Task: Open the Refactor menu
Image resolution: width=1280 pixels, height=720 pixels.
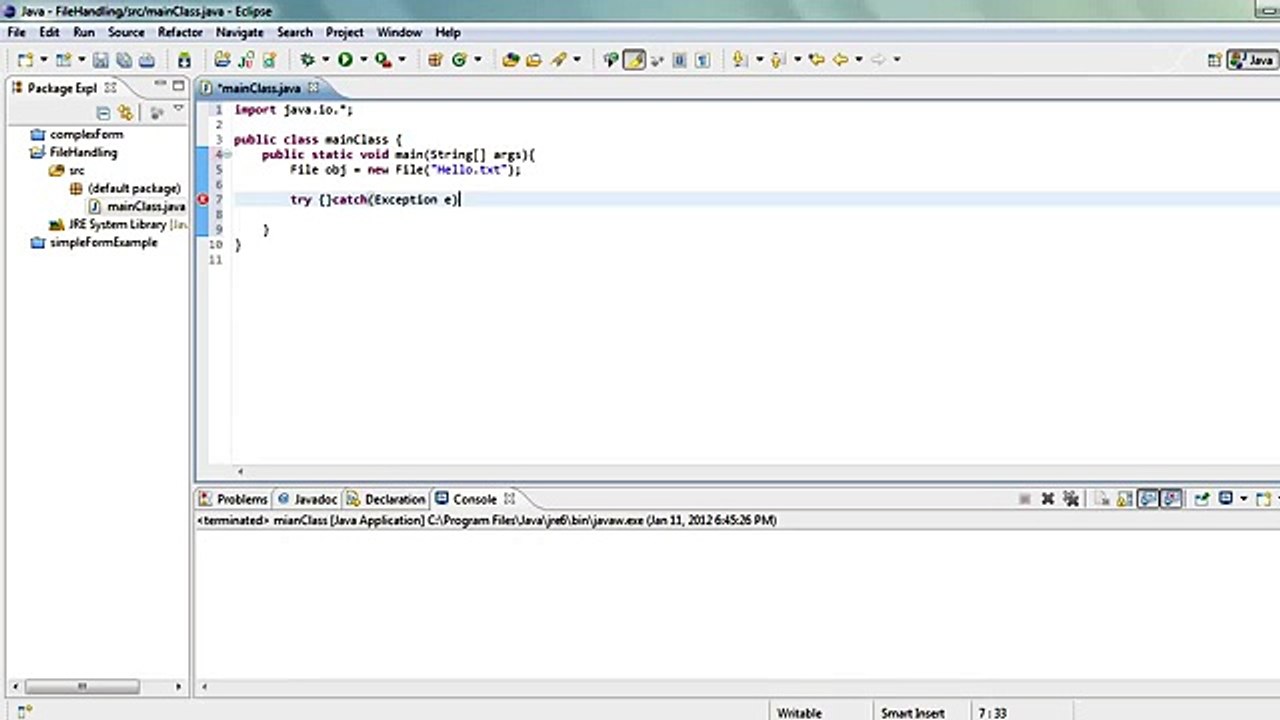Action: click(180, 32)
